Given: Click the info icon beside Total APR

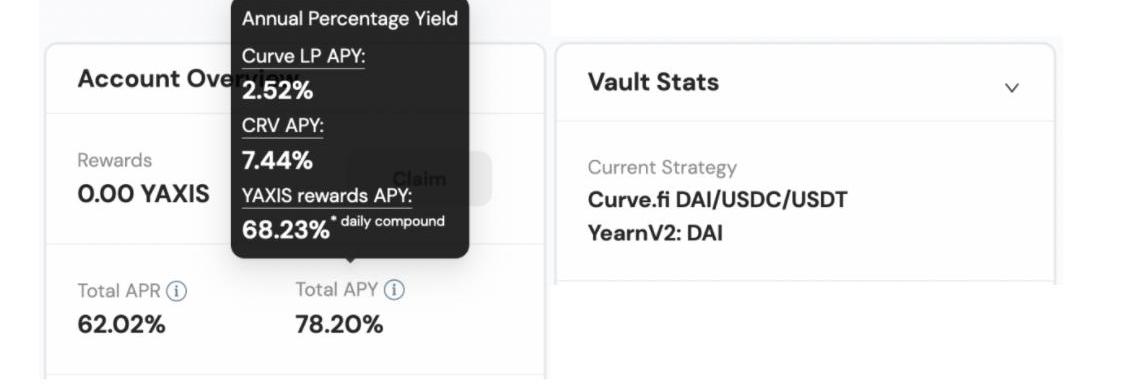Looking at the screenshot, I should click(177, 291).
